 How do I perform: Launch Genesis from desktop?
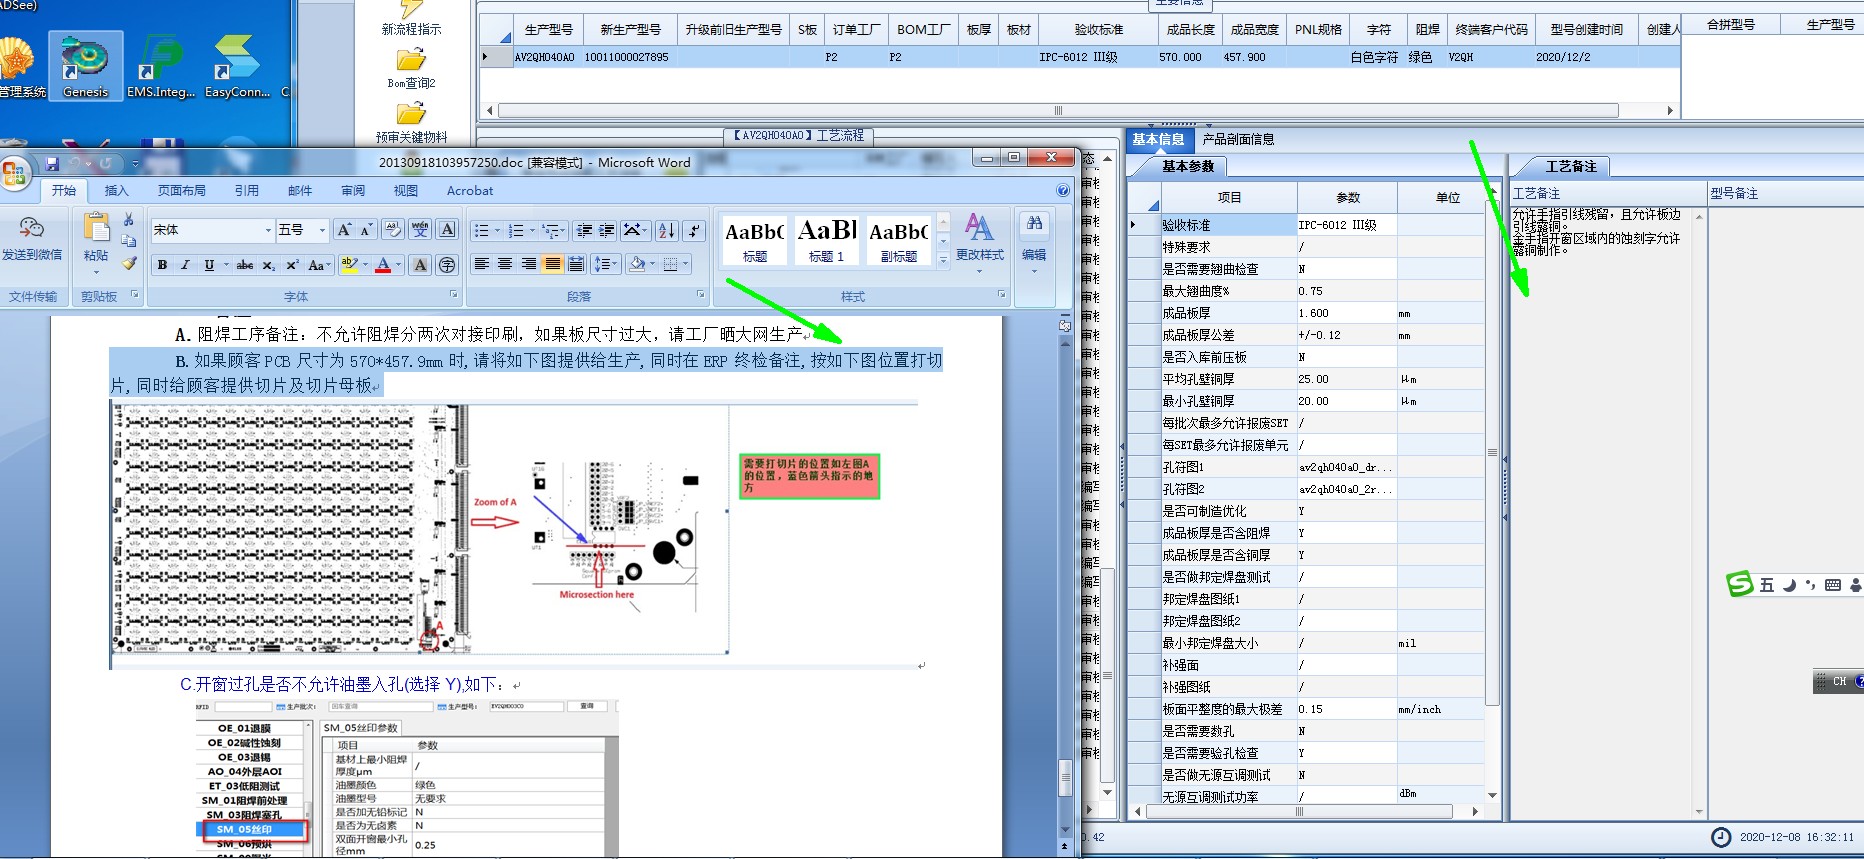pyautogui.click(x=85, y=66)
